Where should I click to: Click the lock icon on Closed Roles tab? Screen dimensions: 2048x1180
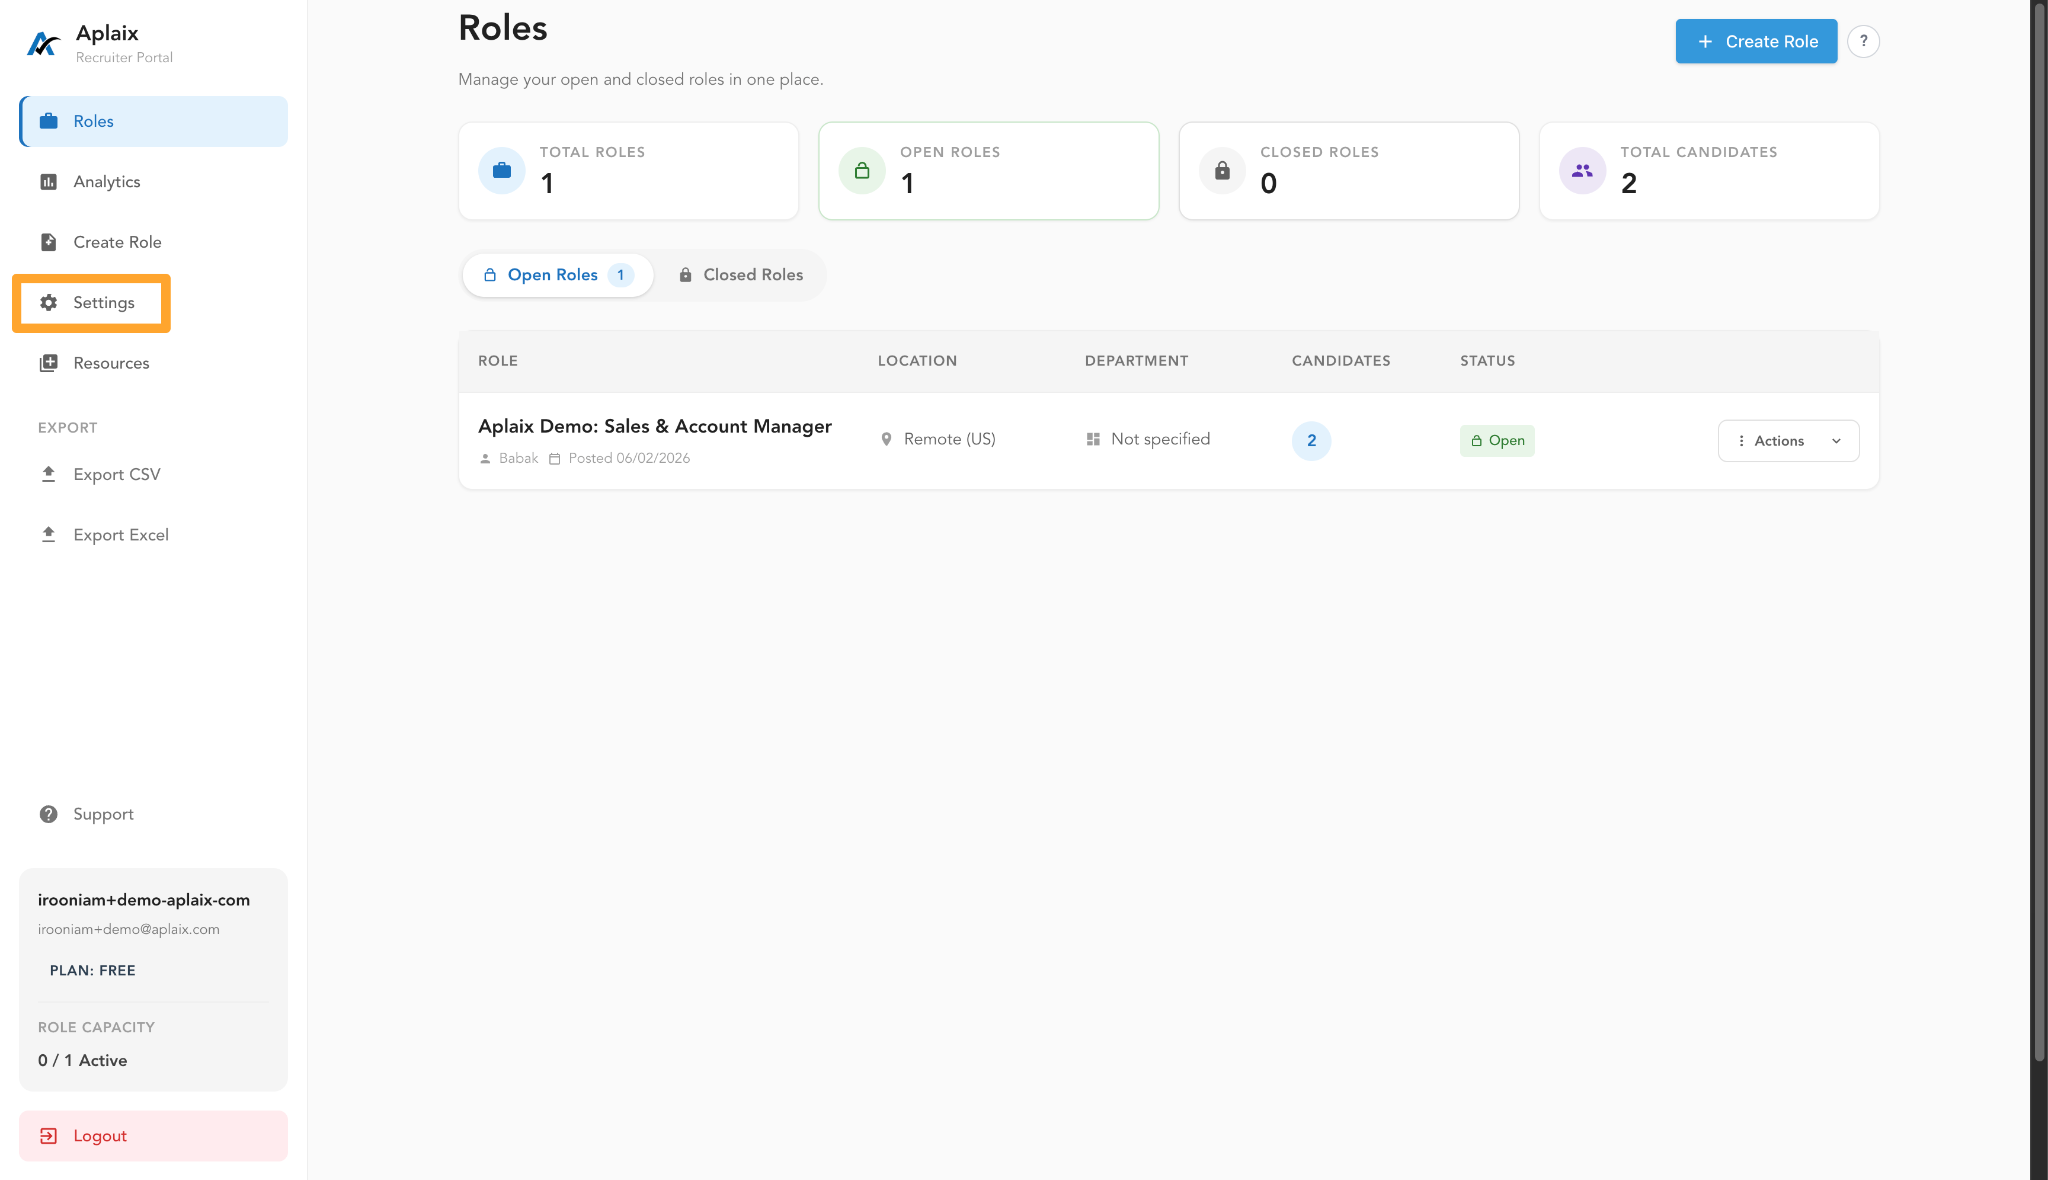click(x=685, y=275)
